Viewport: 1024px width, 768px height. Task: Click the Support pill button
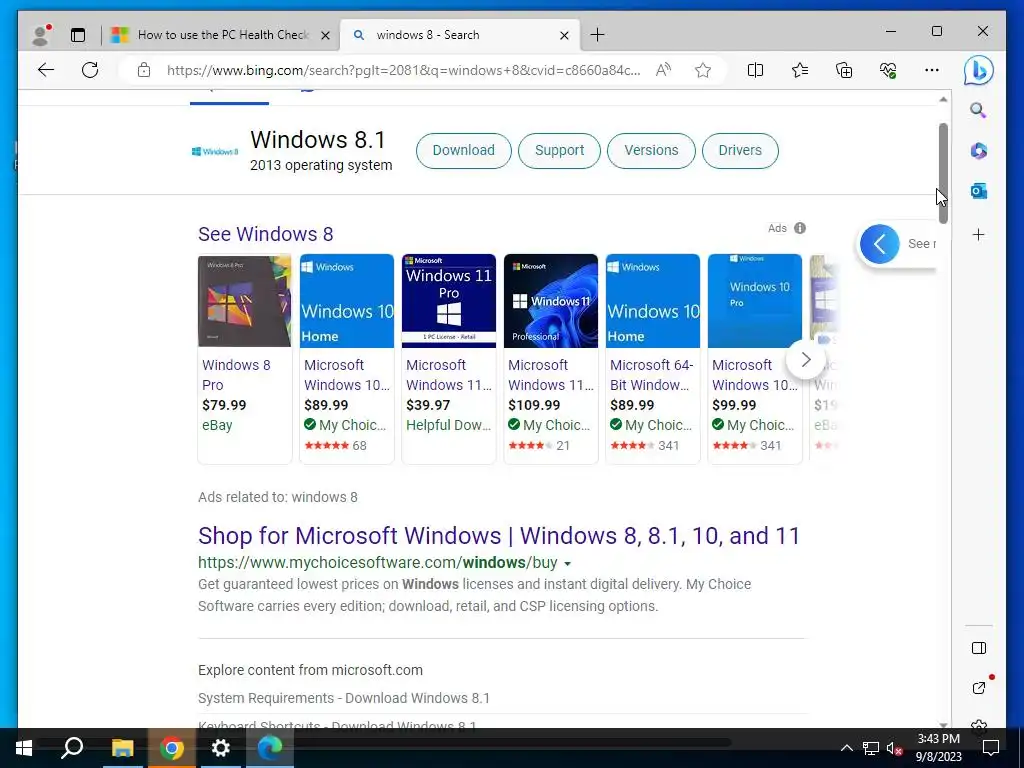click(559, 150)
